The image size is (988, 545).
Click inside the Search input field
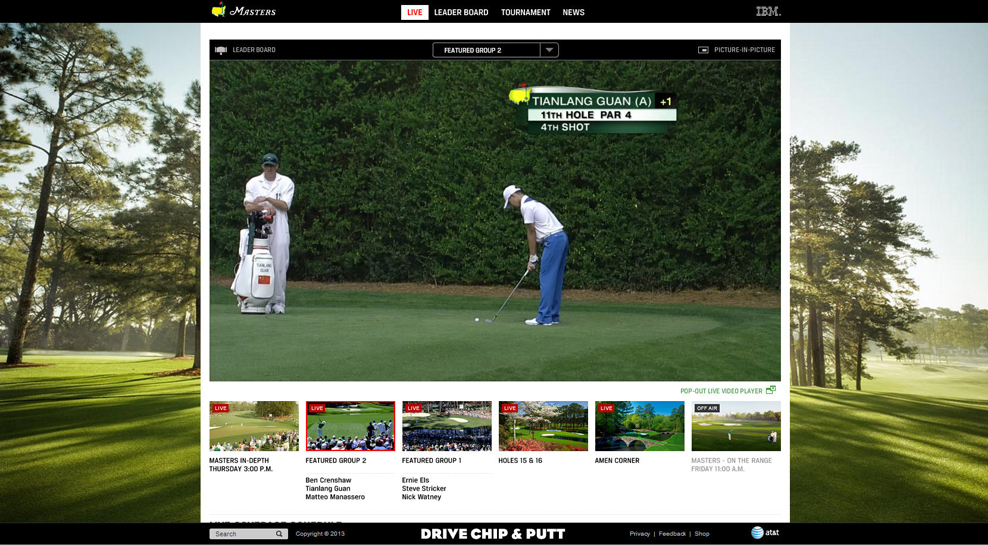tap(241, 534)
